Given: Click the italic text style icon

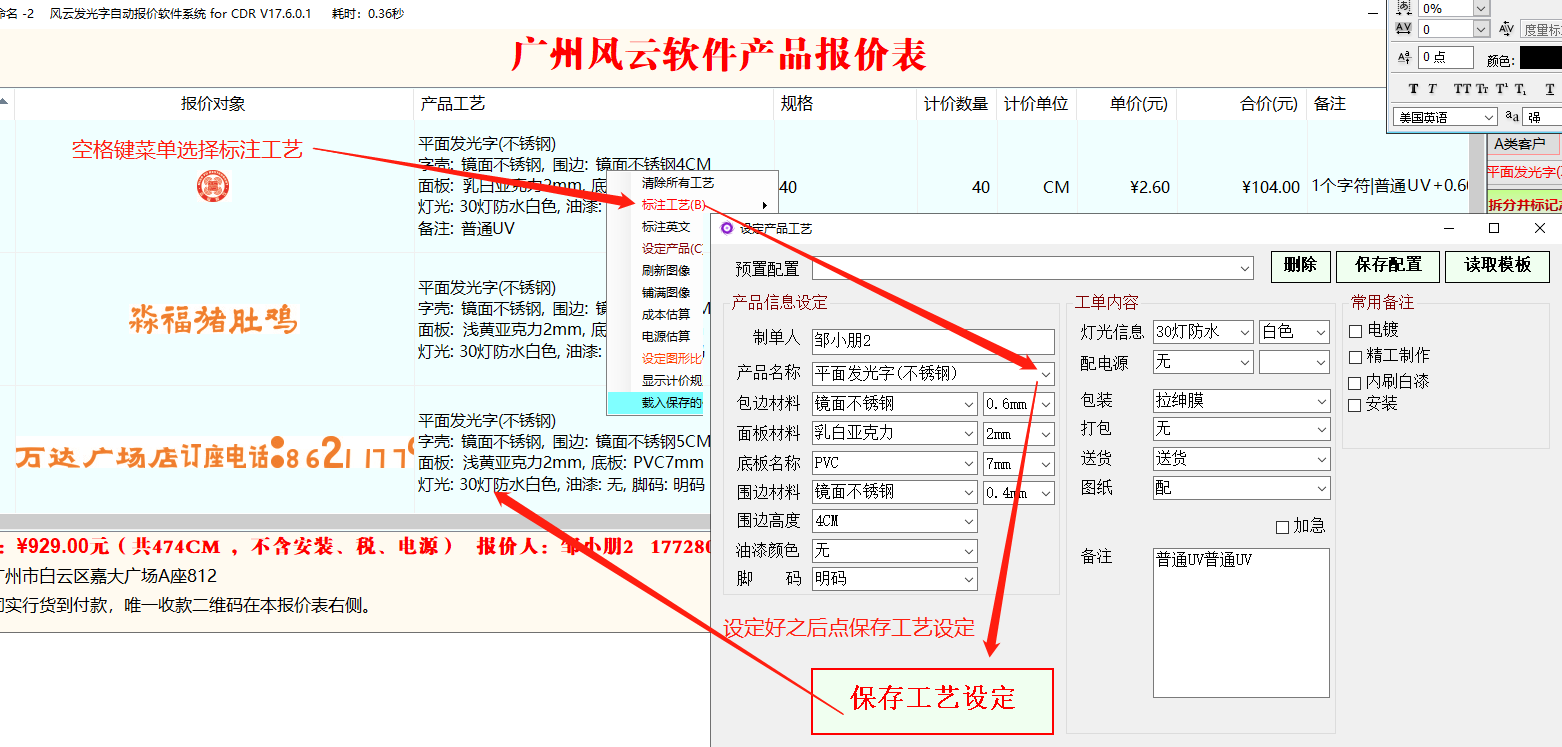Looking at the screenshot, I should (1432, 88).
